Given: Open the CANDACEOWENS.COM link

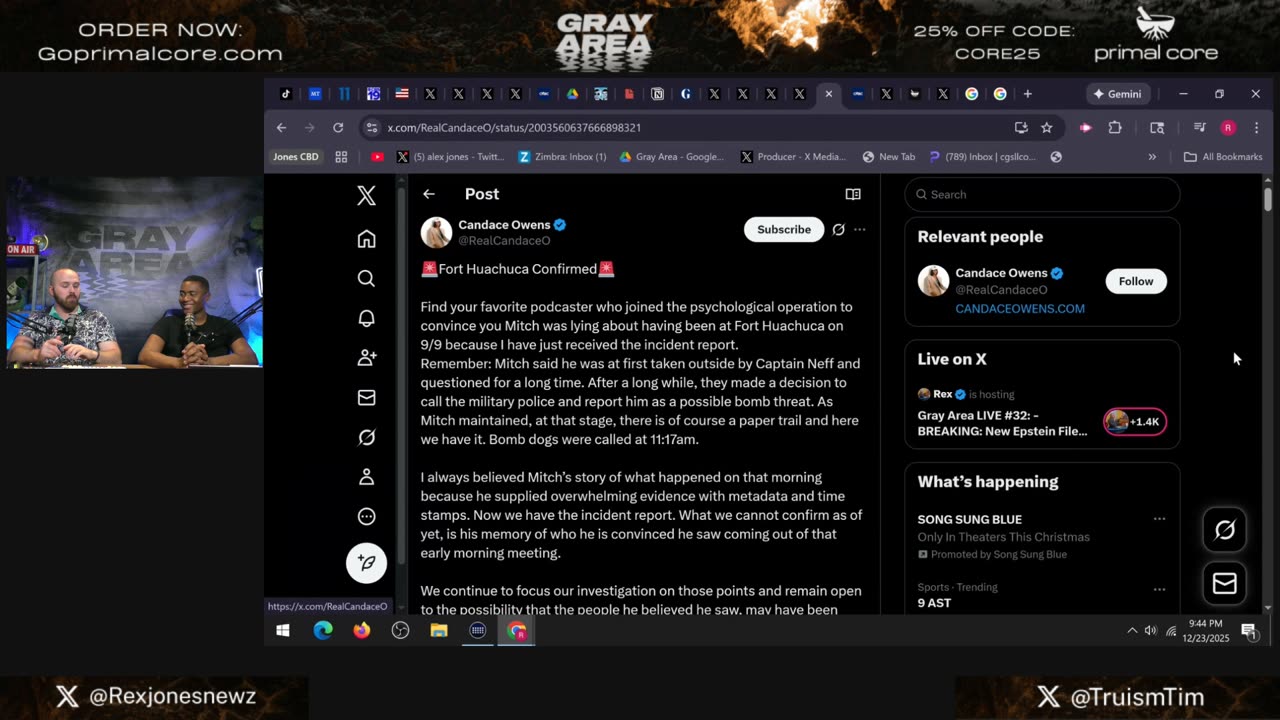Looking at the screenshot, I should click(x=1020, y=308).
